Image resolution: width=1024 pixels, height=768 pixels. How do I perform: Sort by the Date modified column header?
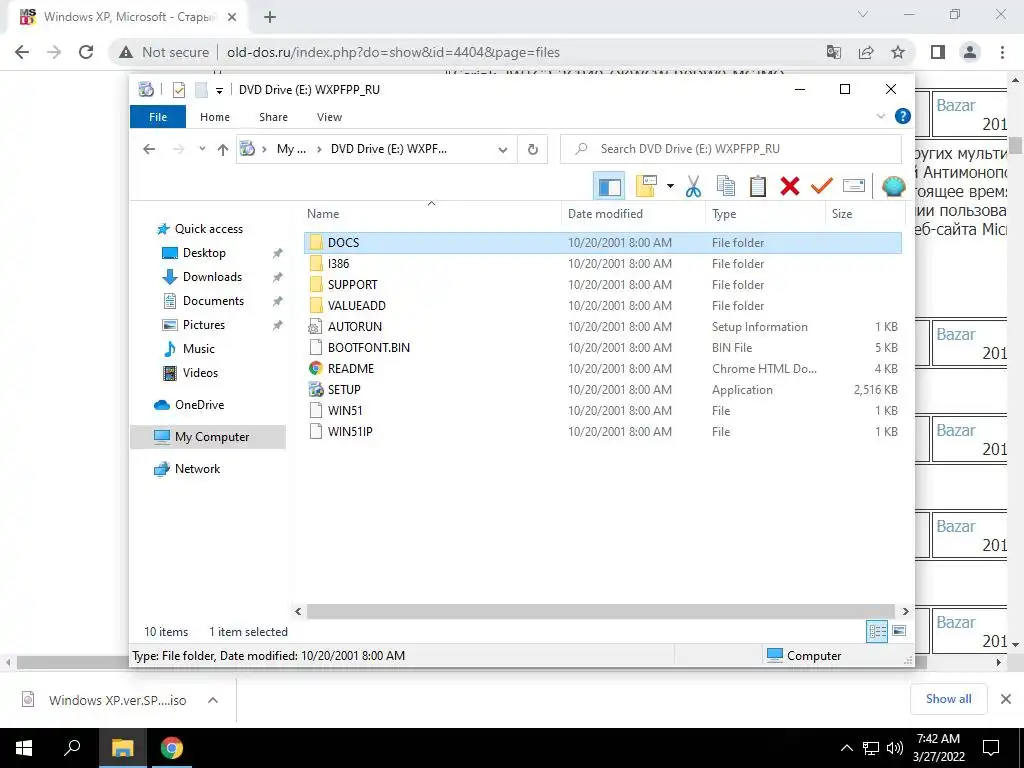pyautogui.click(x=633, y=214)
